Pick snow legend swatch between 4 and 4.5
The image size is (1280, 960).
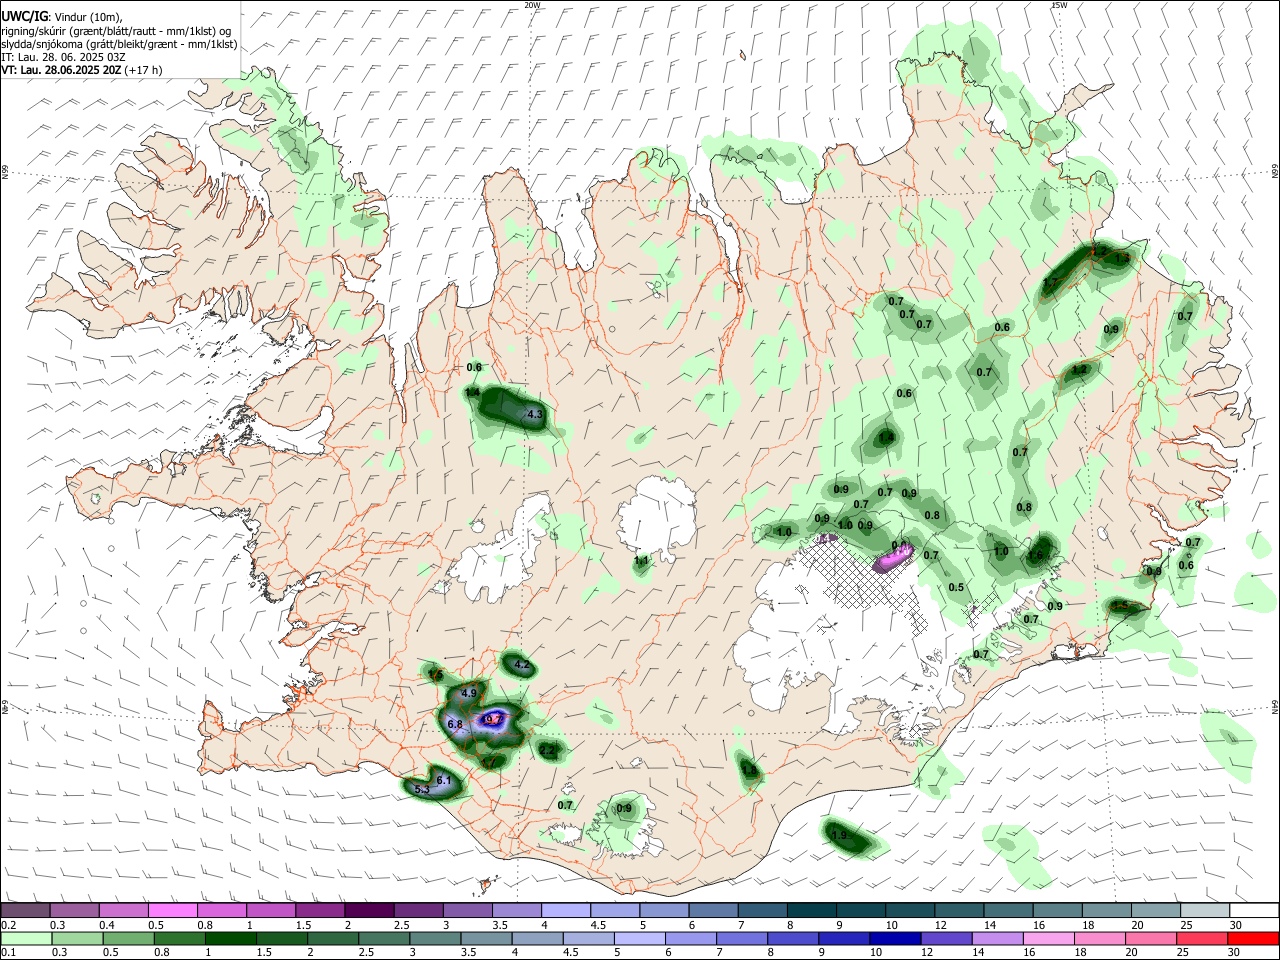565,910
